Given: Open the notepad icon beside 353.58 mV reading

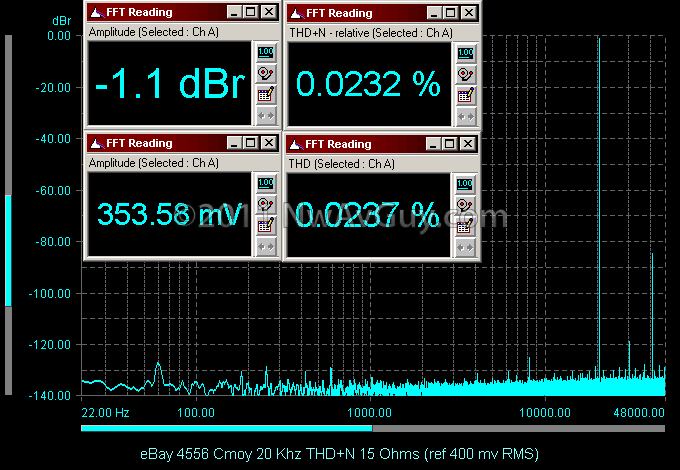Looking at the screenshot, I should pos(266,225).
